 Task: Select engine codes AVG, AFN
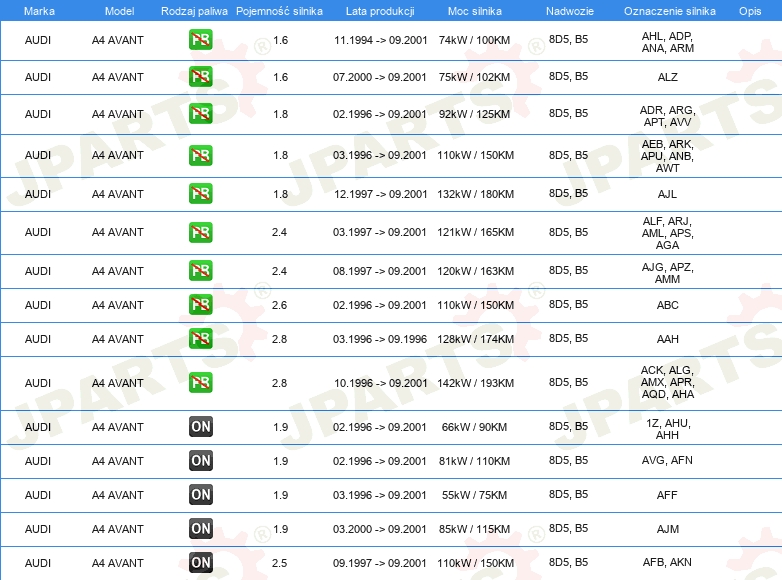667,460
